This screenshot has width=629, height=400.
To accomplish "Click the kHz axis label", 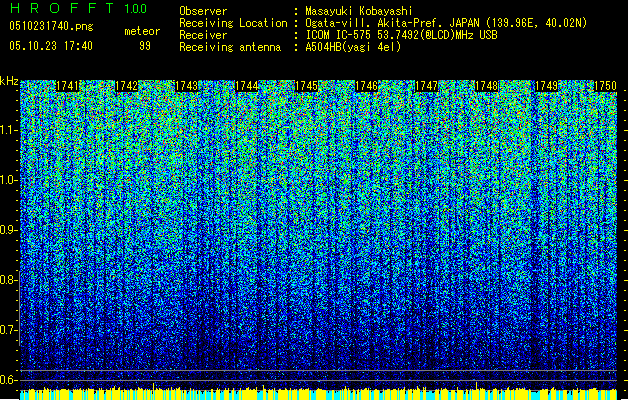I will 9,81.
